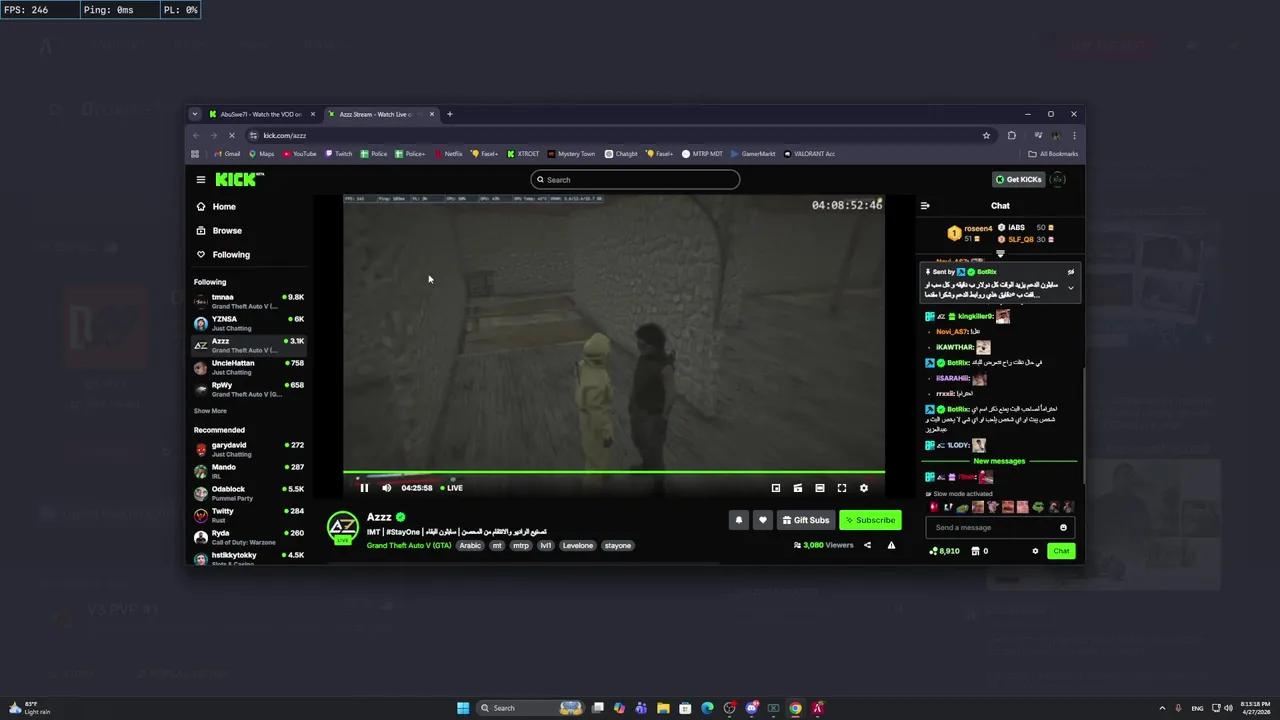Open the Kick hamburger sidebar menu
The image size is (1280, 720).
[x=201, y=180]
